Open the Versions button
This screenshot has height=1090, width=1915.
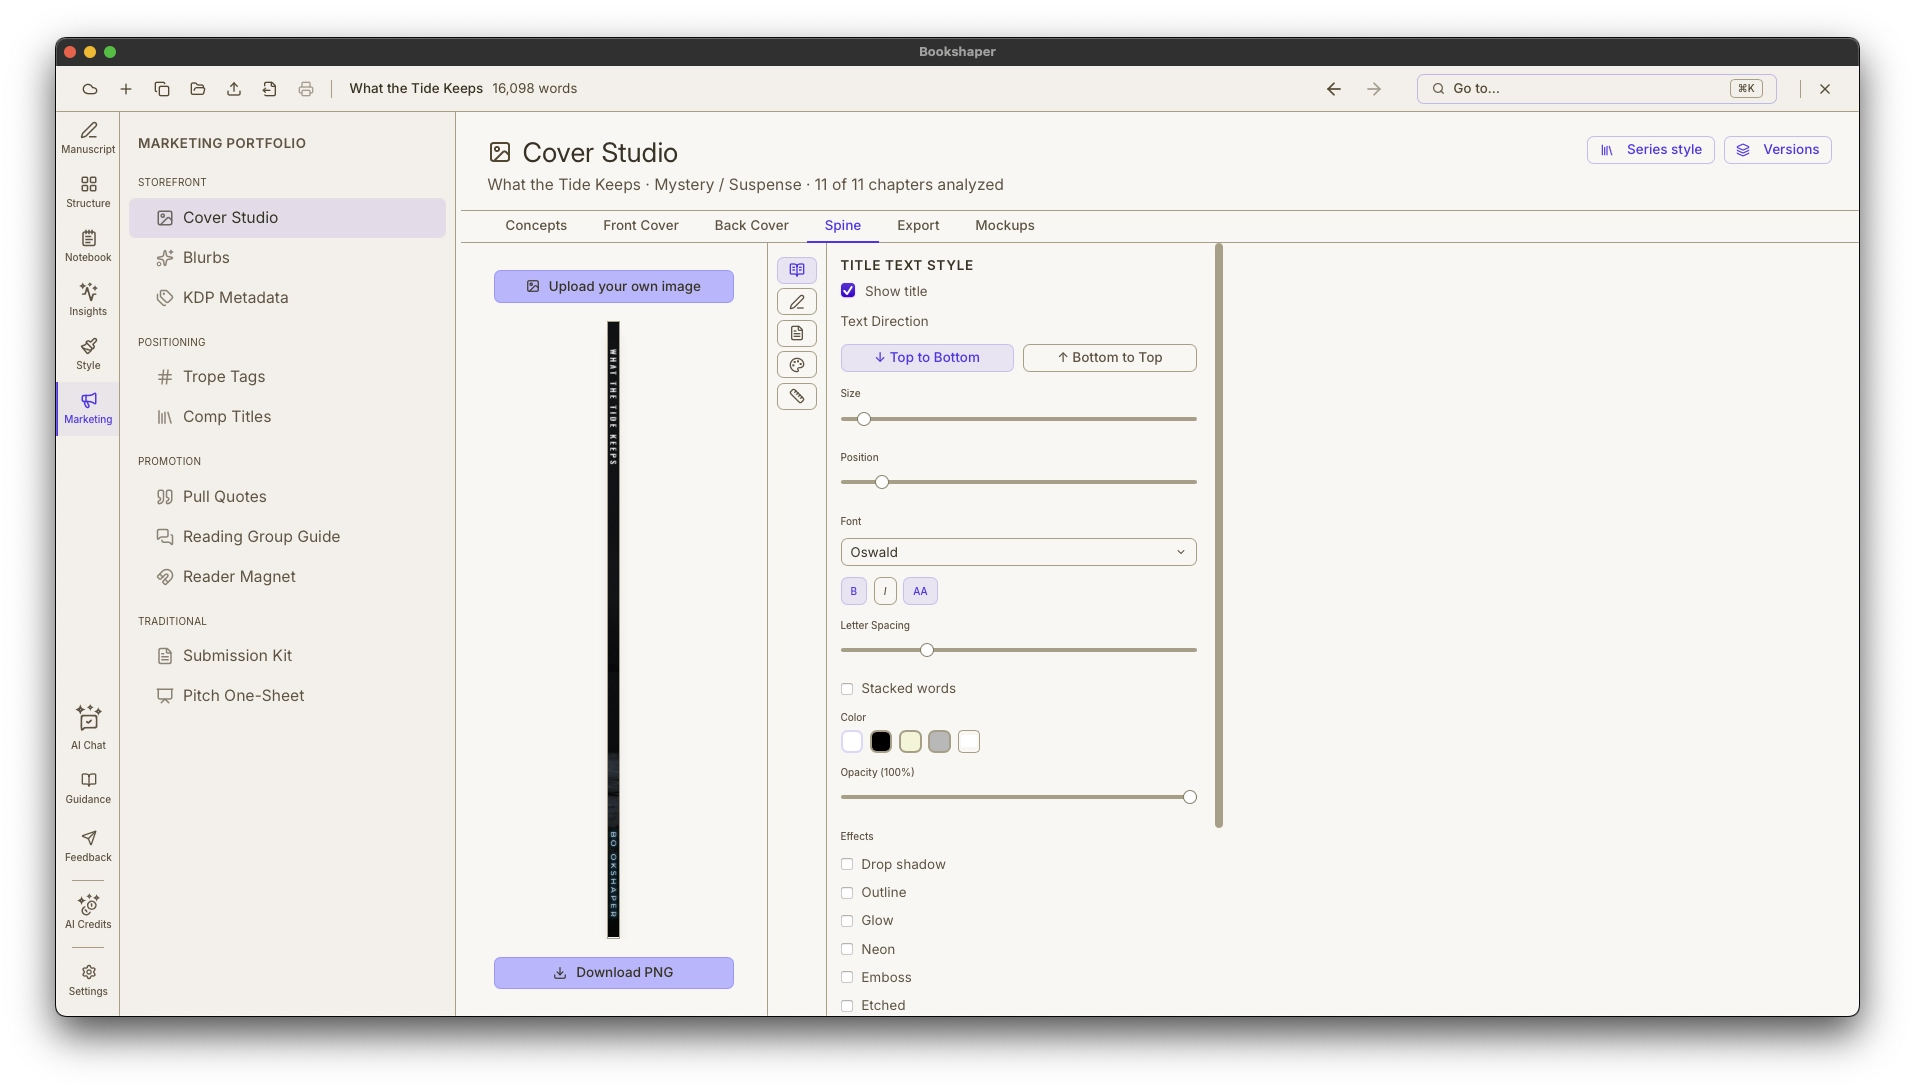[1778, 150]
